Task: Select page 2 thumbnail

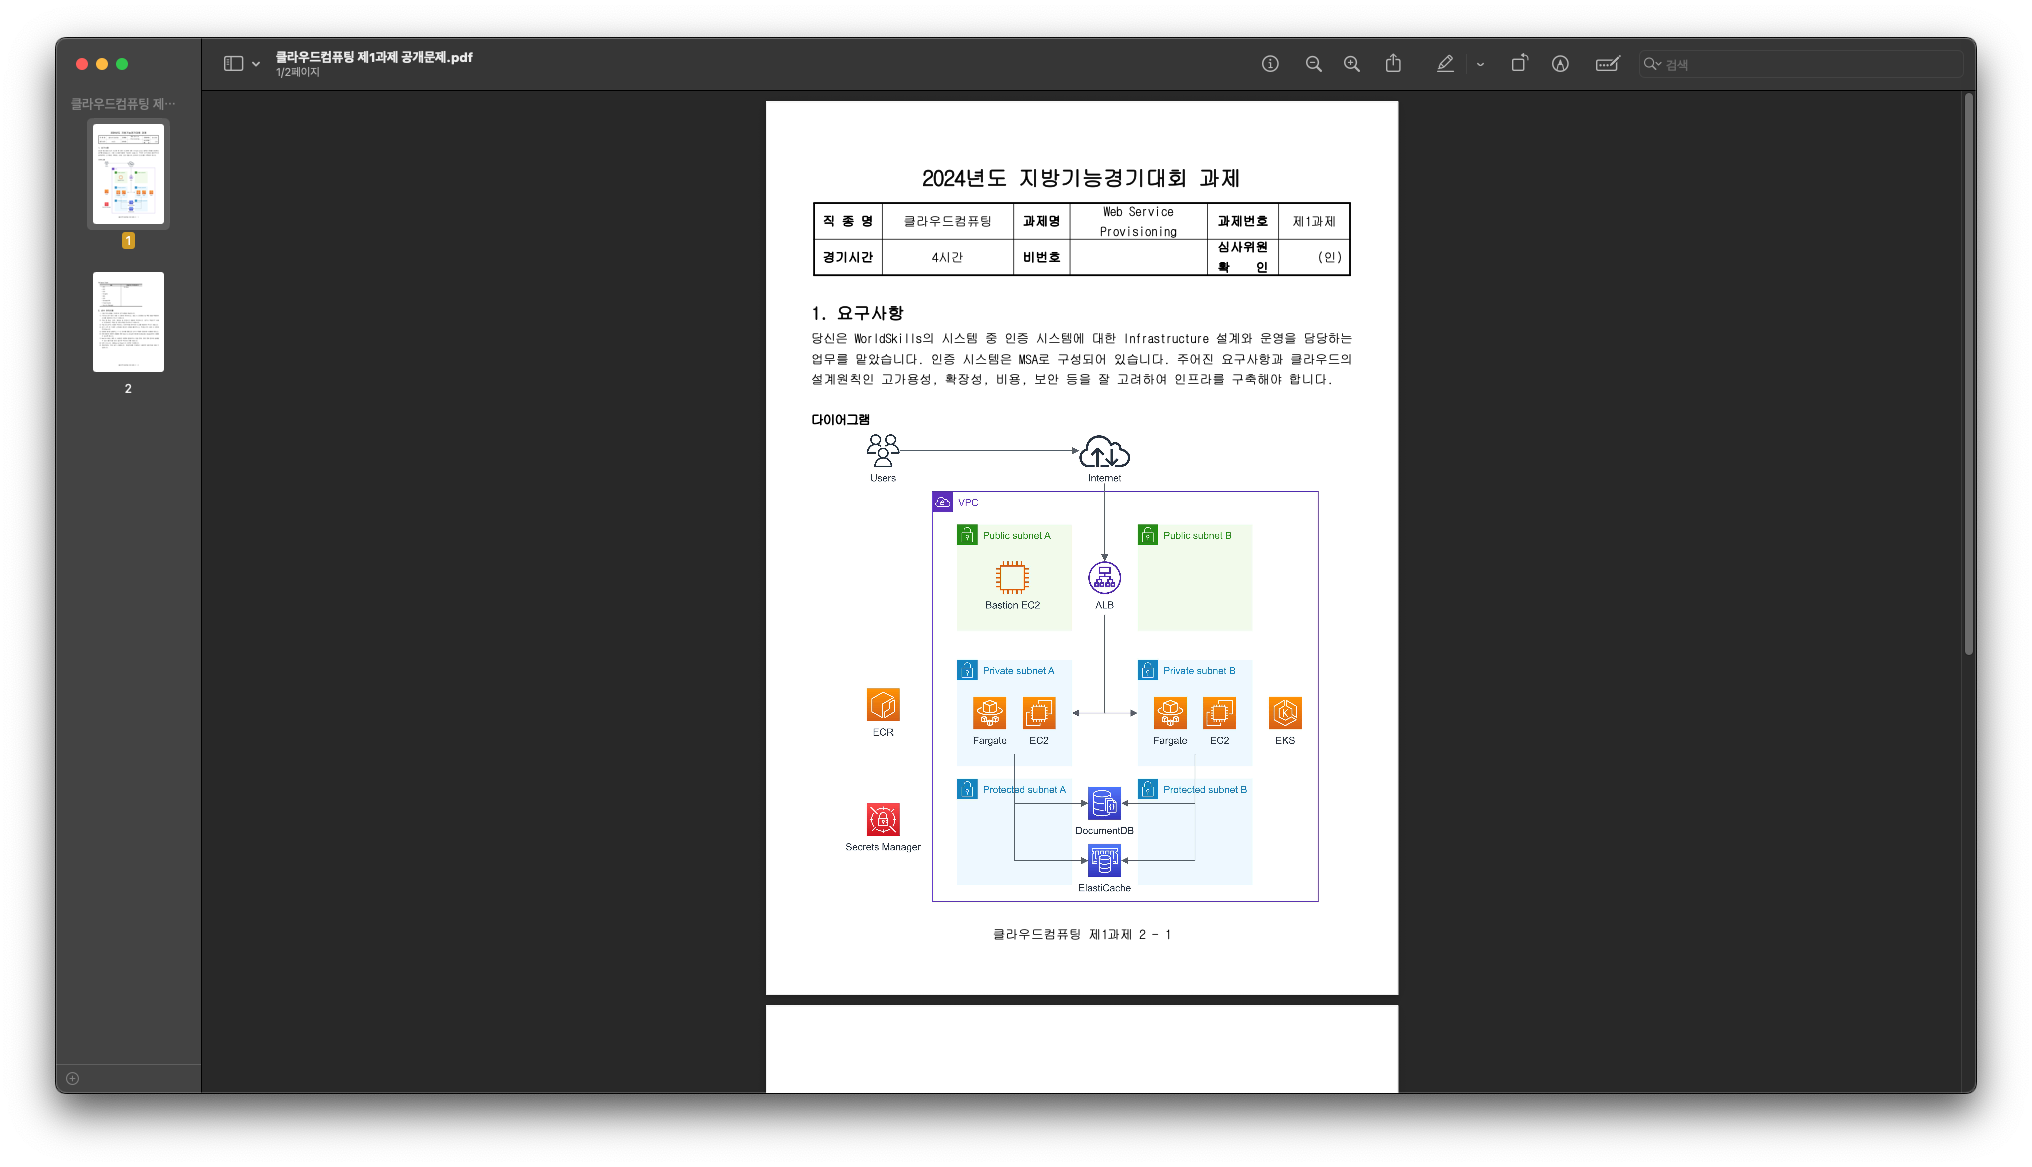Action: point(128,322)
